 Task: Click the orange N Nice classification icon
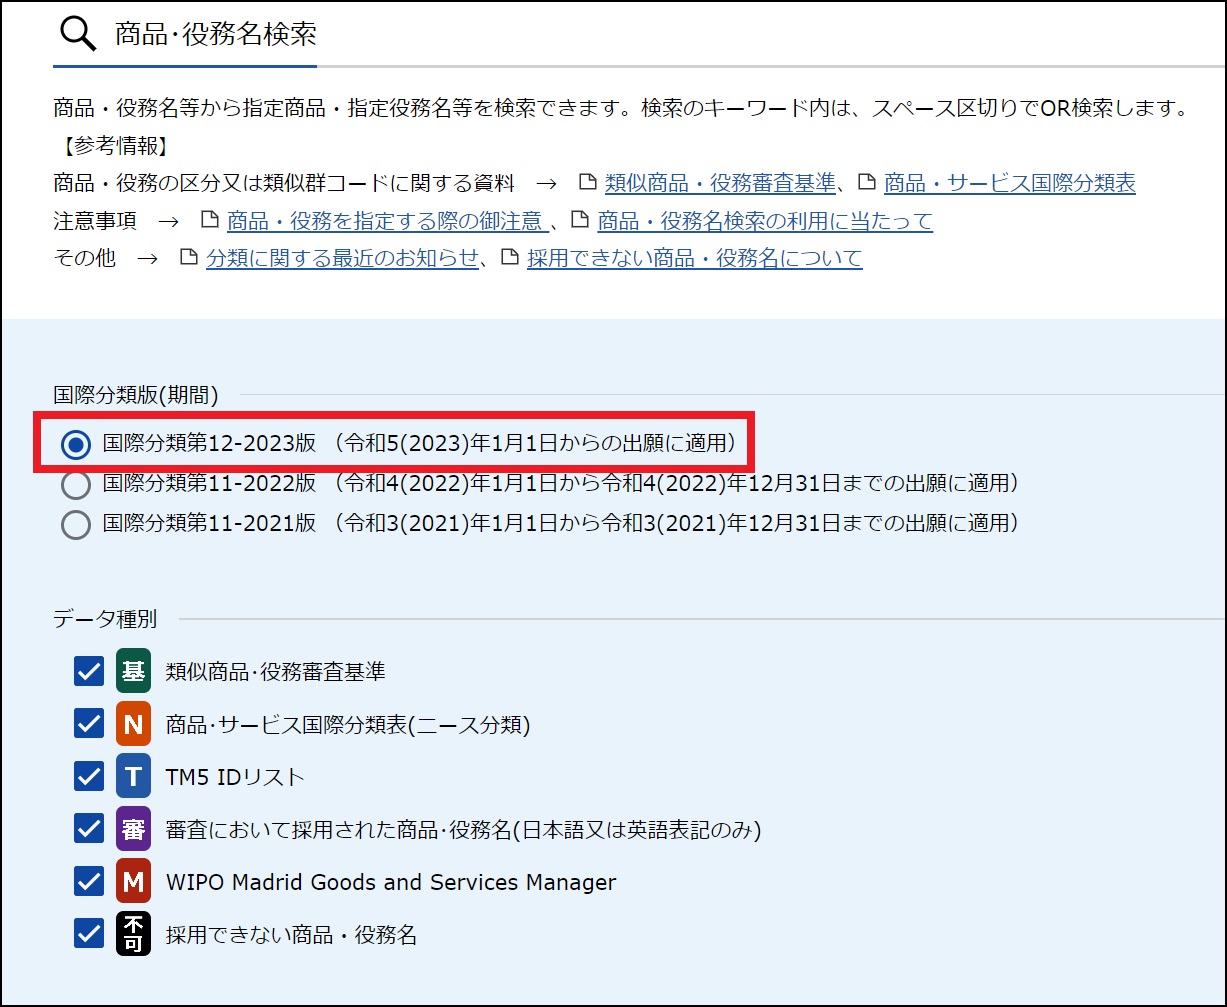[133, 724]
